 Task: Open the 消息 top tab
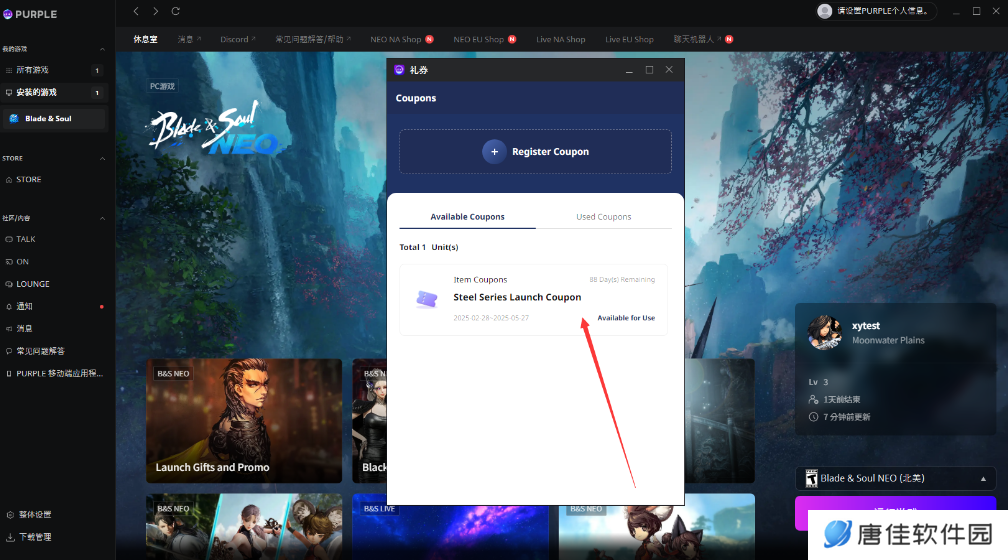[x=189, y=39]
